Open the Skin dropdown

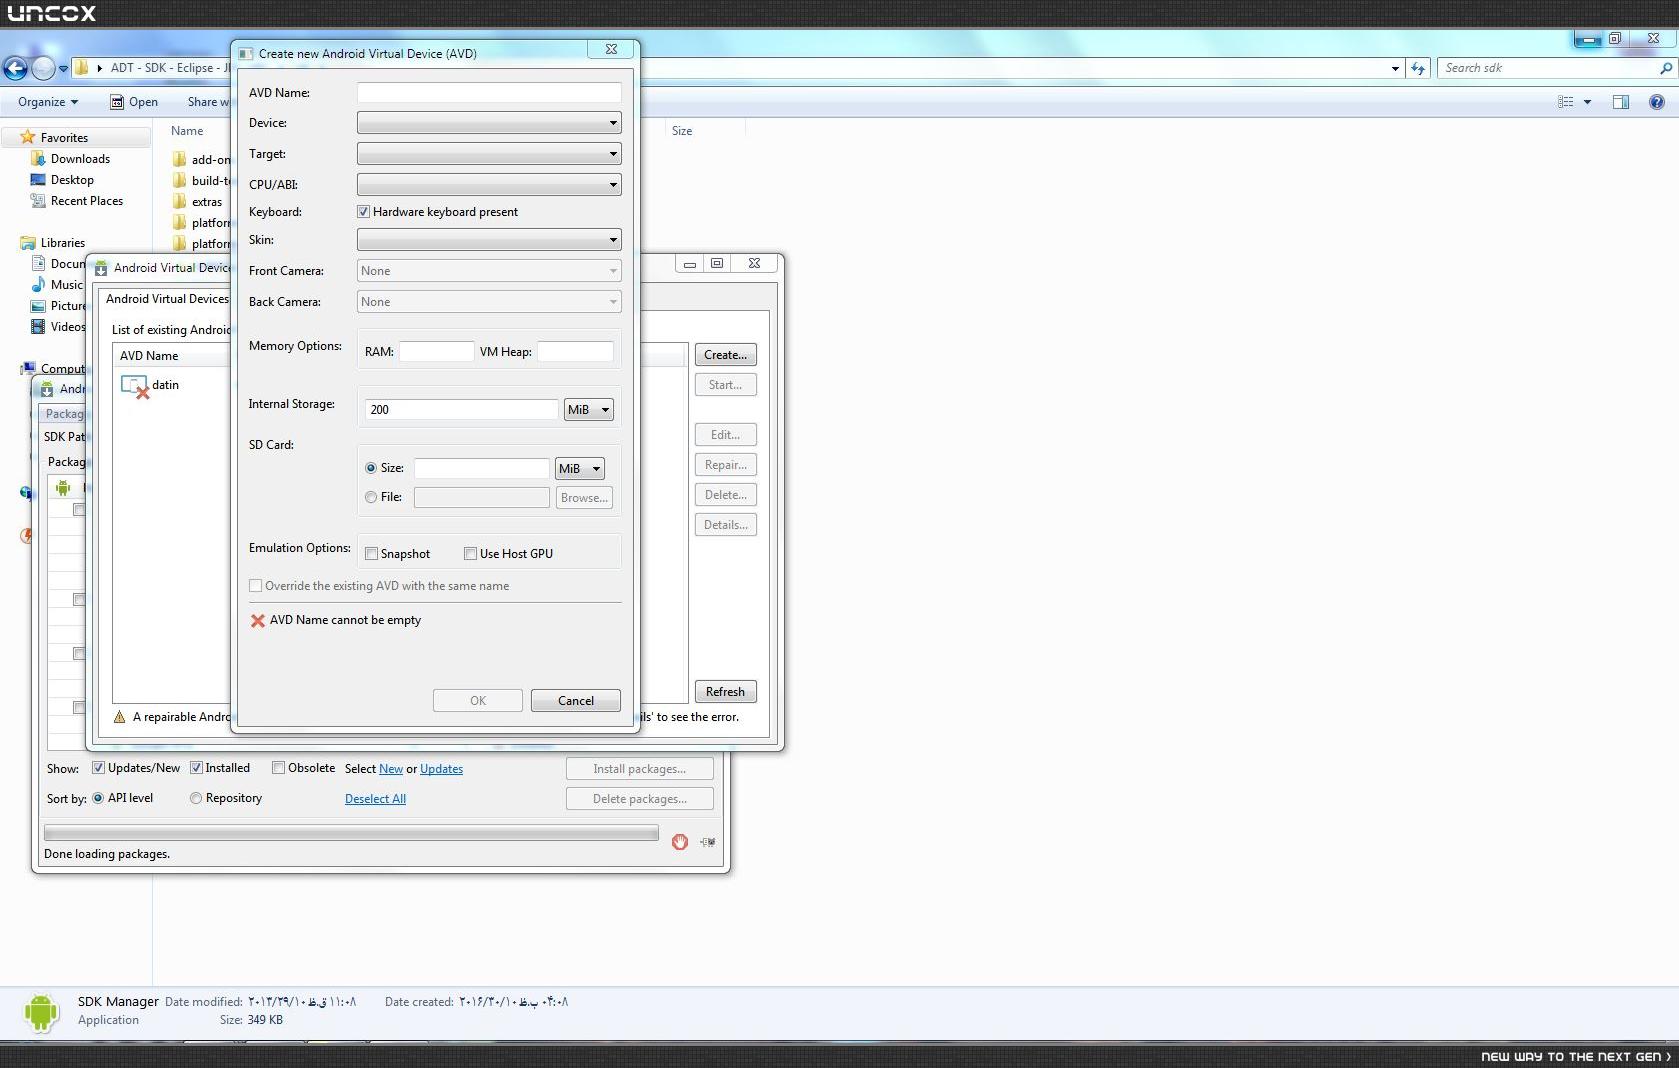point(489,240)
